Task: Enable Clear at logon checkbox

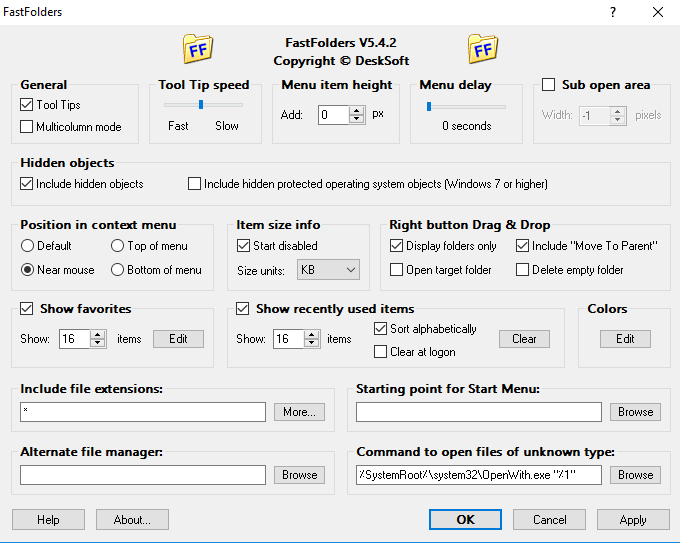Action: click(x=380, y=351)
